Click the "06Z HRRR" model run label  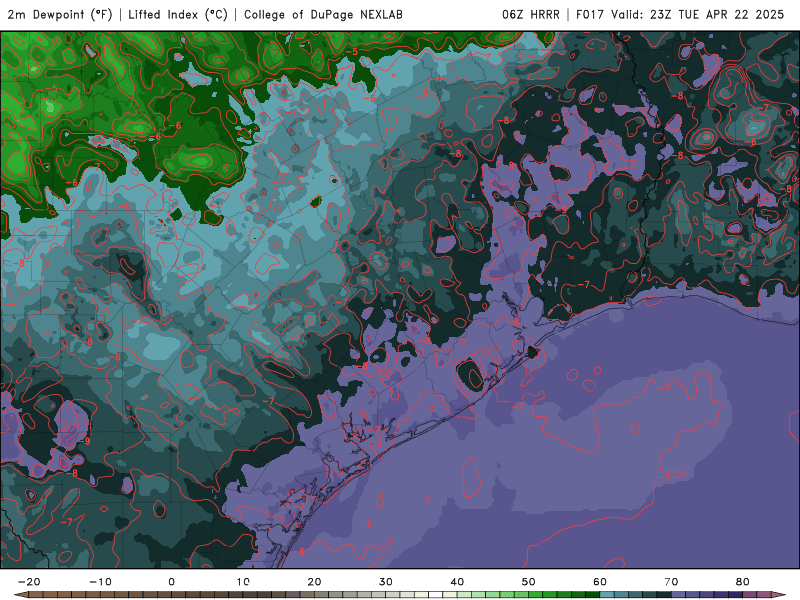click(x=531, y=15)
